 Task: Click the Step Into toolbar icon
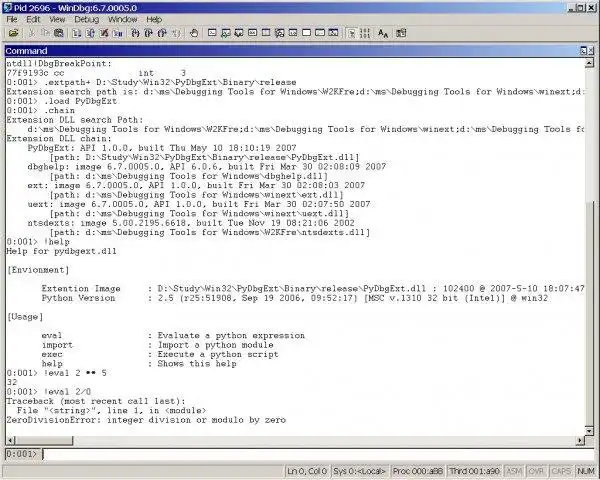tap(135, 33)
